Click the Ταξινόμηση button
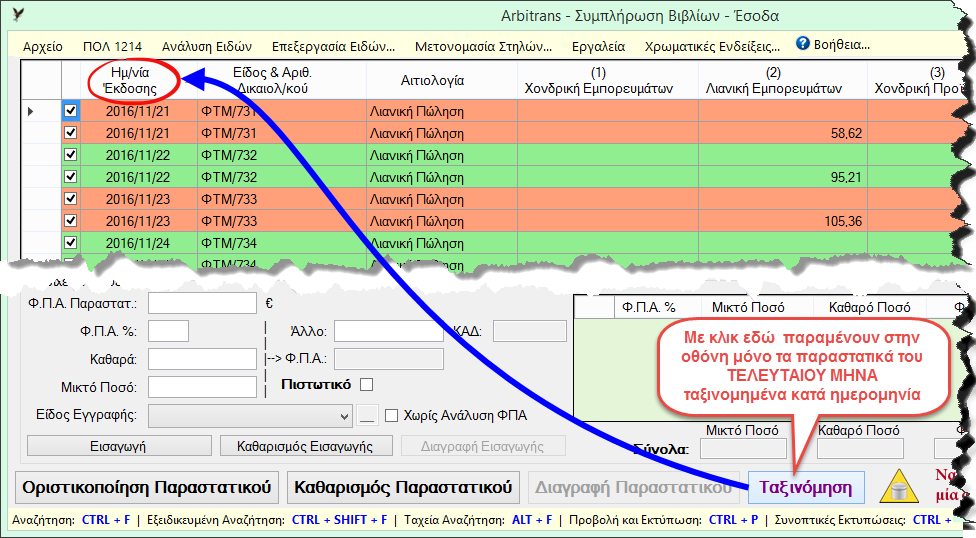This screenshot has height=538, width=976. [805, 487]
